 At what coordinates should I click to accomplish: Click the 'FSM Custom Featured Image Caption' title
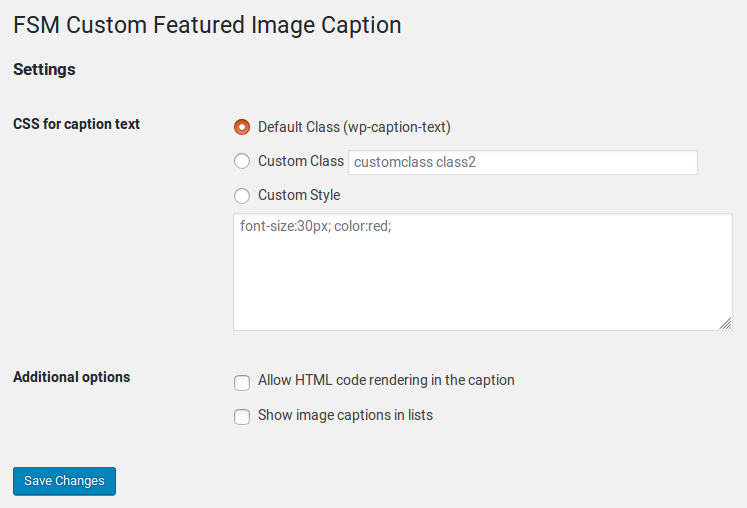207,25
